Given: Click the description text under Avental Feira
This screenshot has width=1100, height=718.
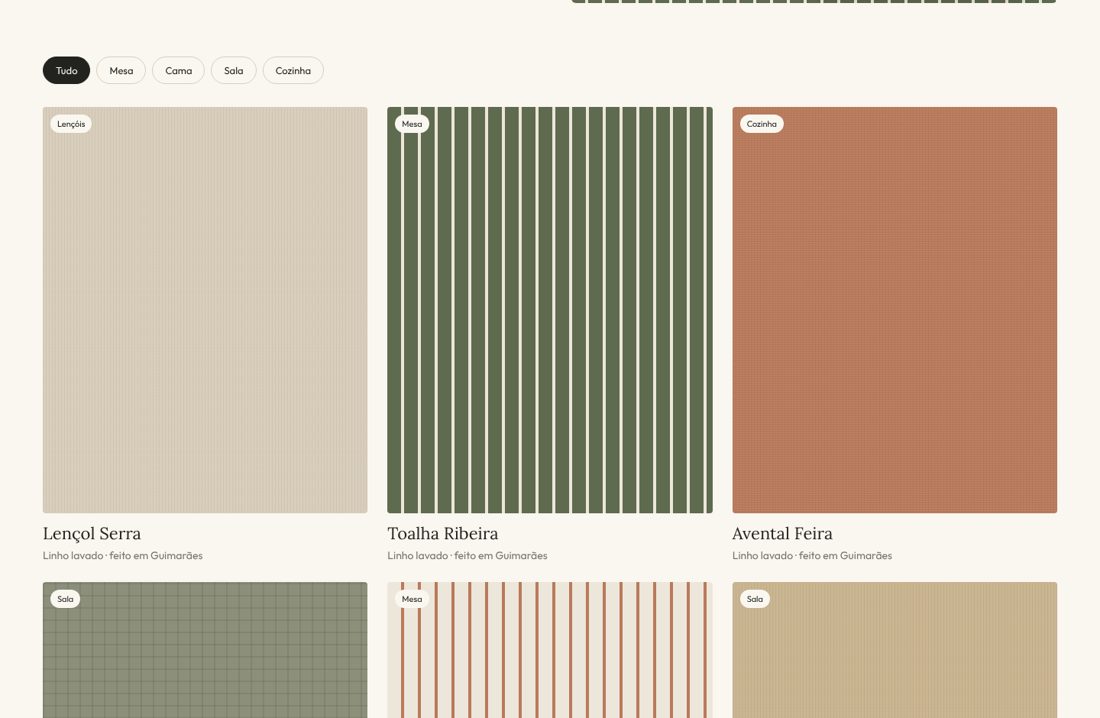Looking at the screenshot, I should (812, 555).
